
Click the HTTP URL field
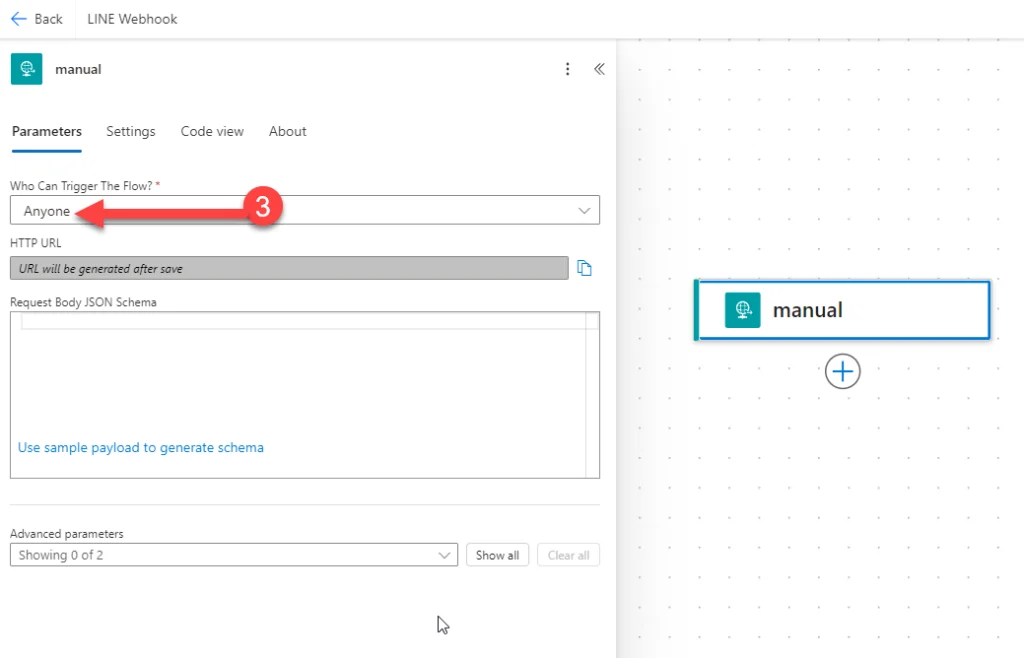[x=289, y=268]
